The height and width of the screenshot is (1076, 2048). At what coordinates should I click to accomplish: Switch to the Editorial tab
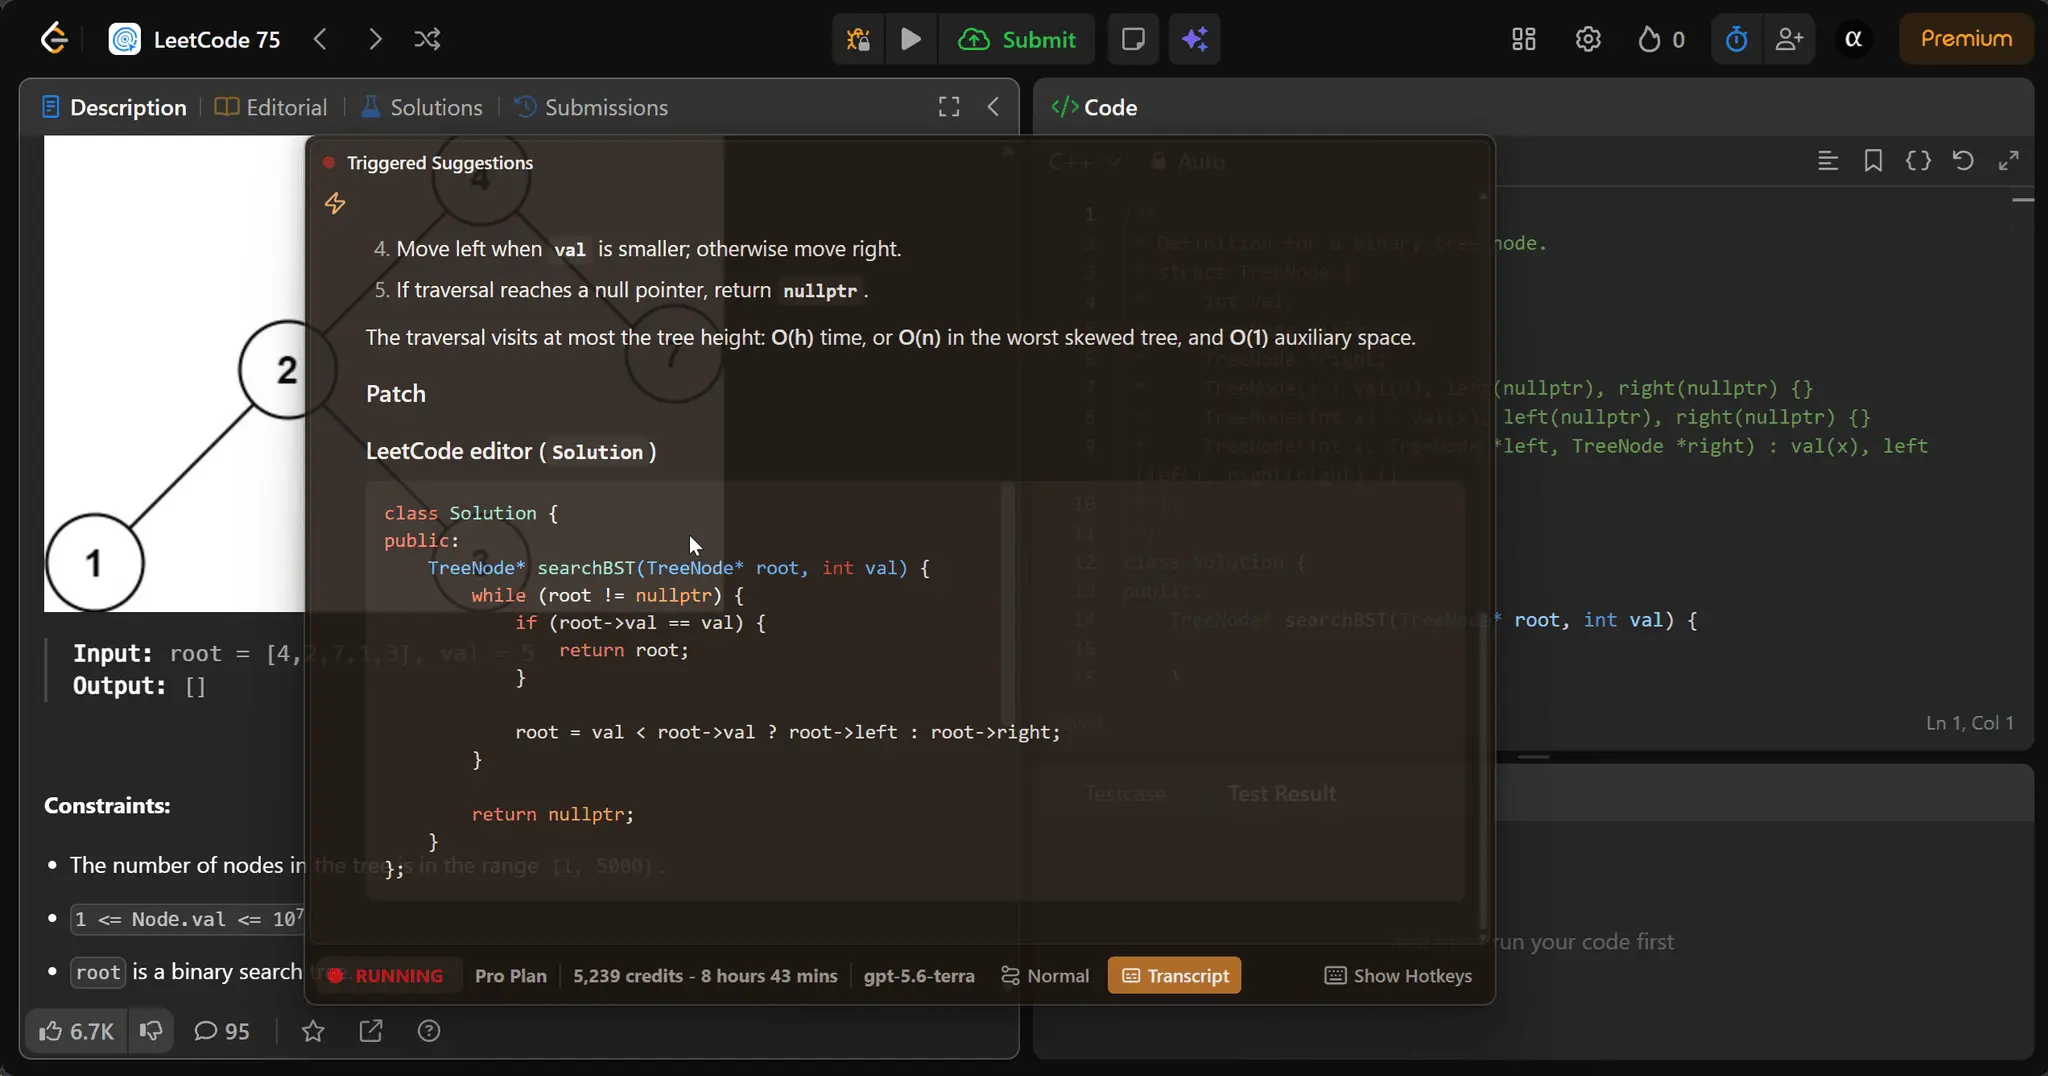pos(271,107)
